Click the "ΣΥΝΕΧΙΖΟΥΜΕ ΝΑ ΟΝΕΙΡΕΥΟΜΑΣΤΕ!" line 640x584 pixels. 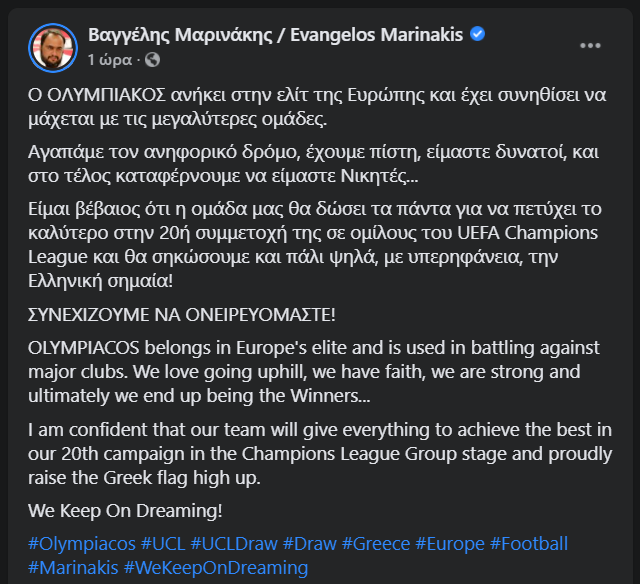click(x=182, y=315)
